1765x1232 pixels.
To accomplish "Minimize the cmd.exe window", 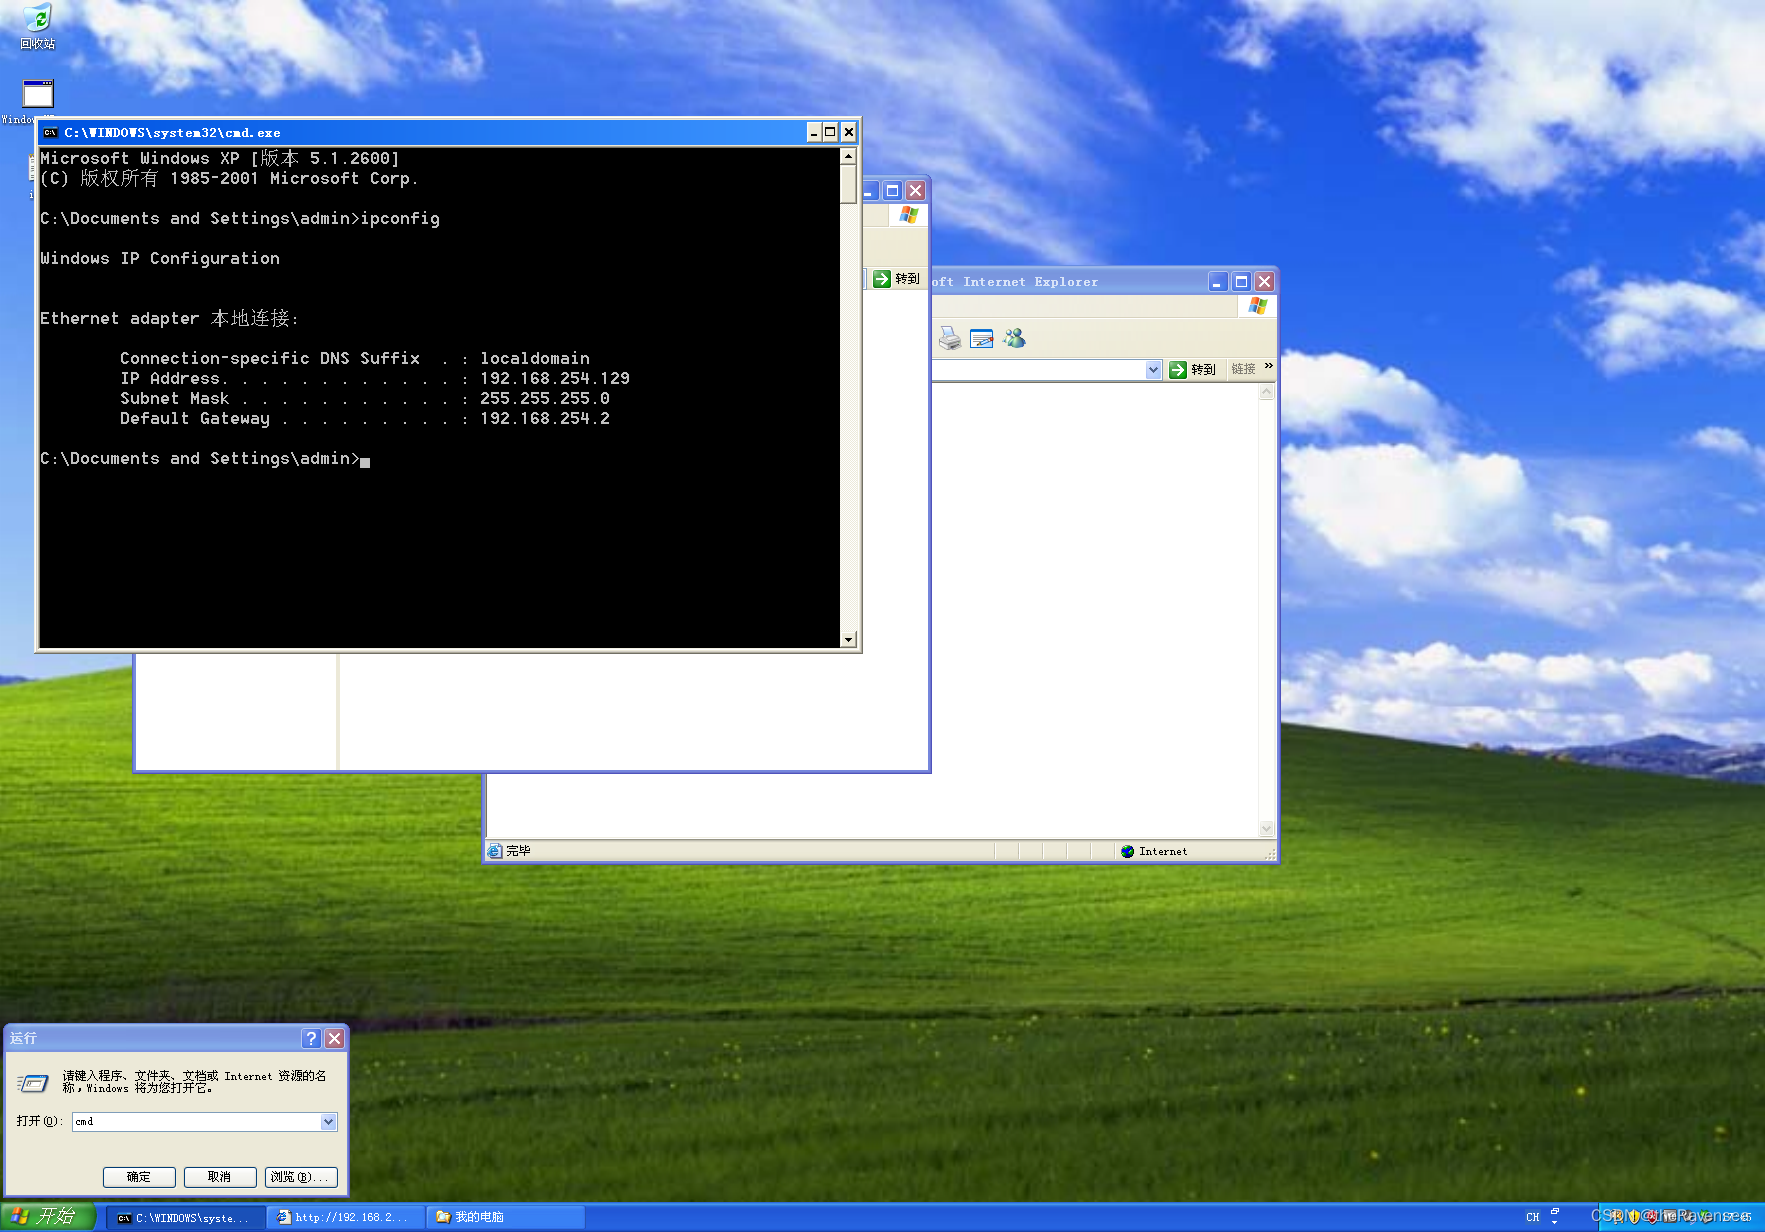I will pos(814,132).
